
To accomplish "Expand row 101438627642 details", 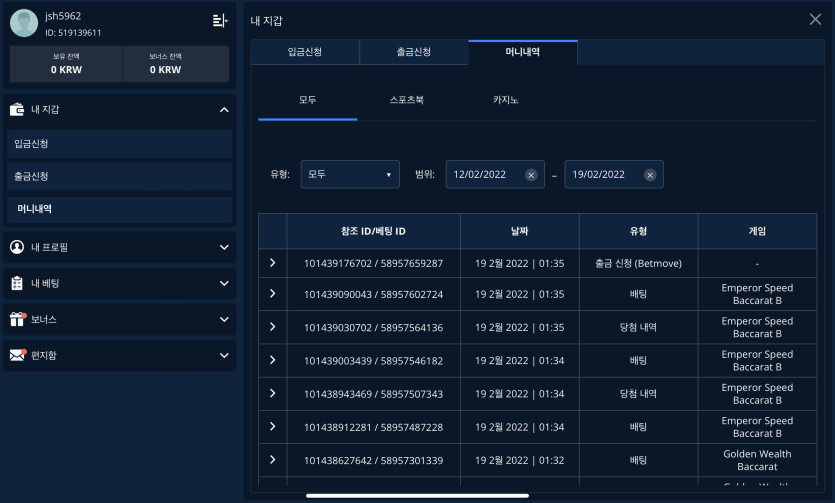I will pyautogui.click(x=273, y=459).
